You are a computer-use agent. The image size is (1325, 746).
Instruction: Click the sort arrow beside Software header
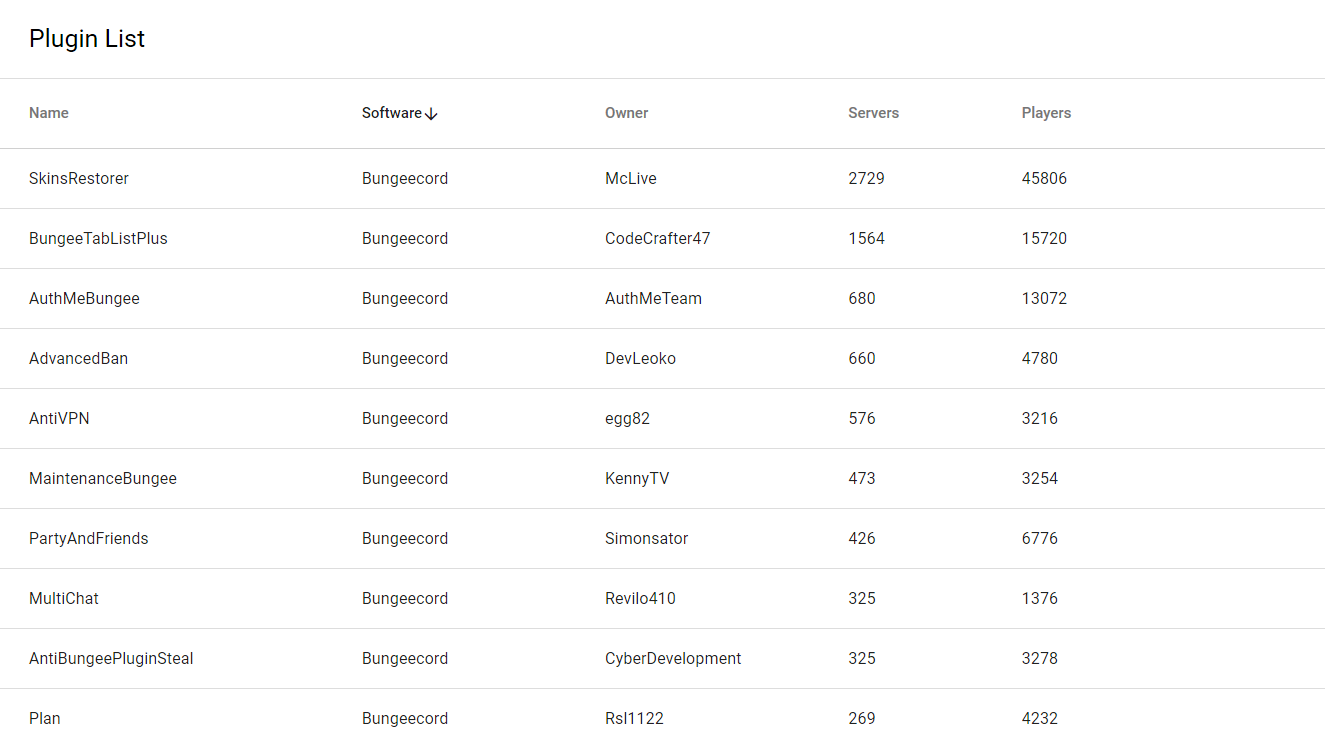tap(431, 114)
